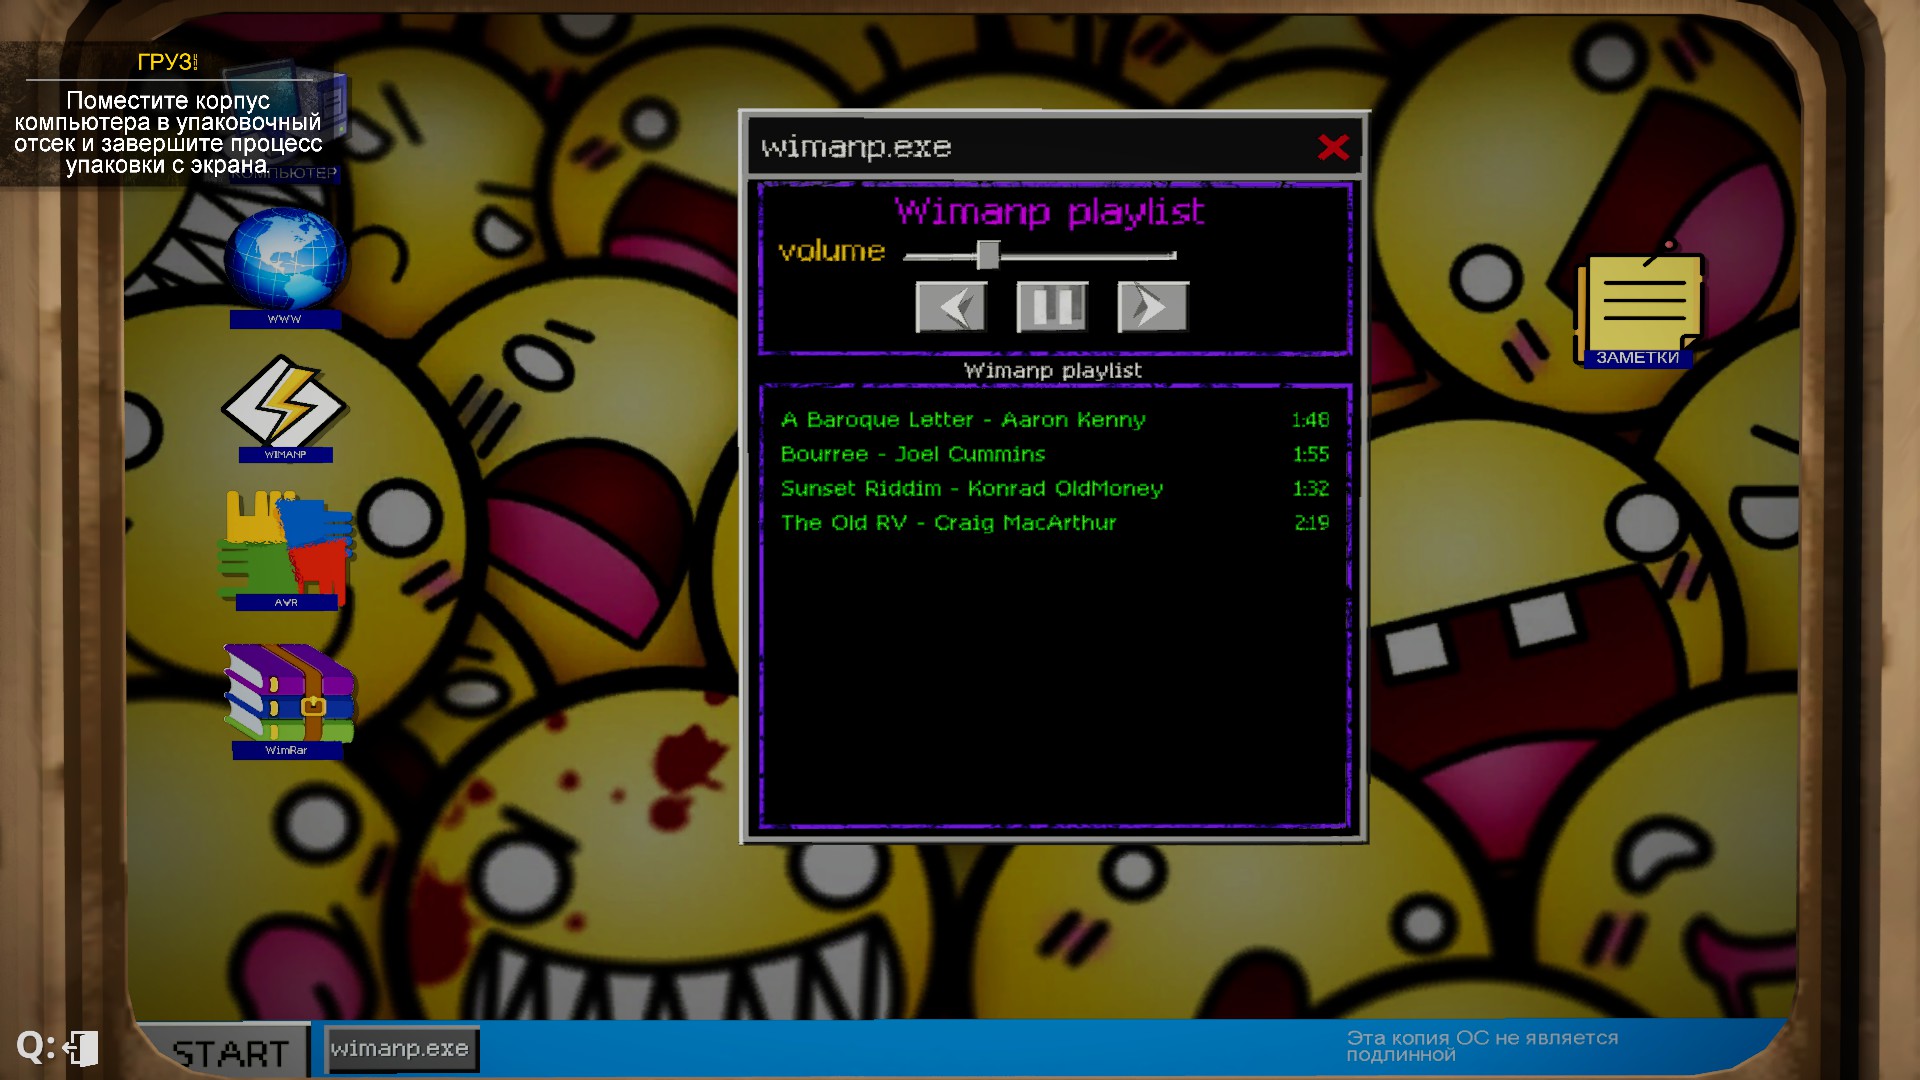Screen dimensions: 1920x1080
Task: Skip to the previous track in Wimanp
Action: tap(951, 307)
